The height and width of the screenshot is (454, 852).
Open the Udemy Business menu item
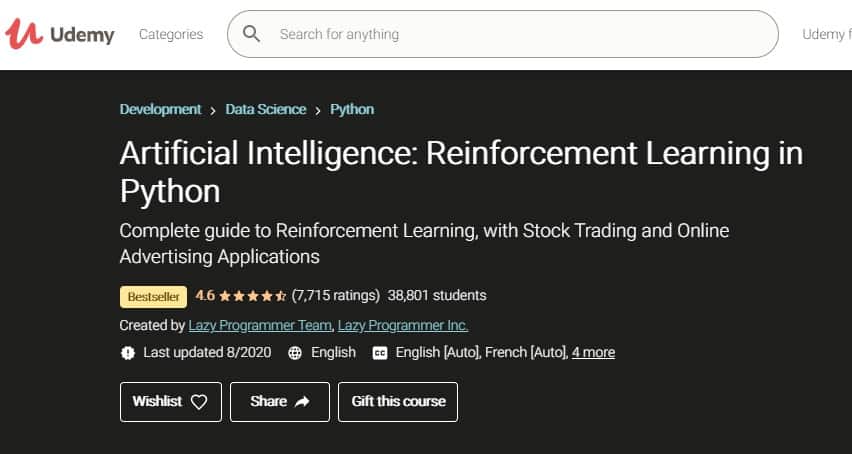coord(826,34)
